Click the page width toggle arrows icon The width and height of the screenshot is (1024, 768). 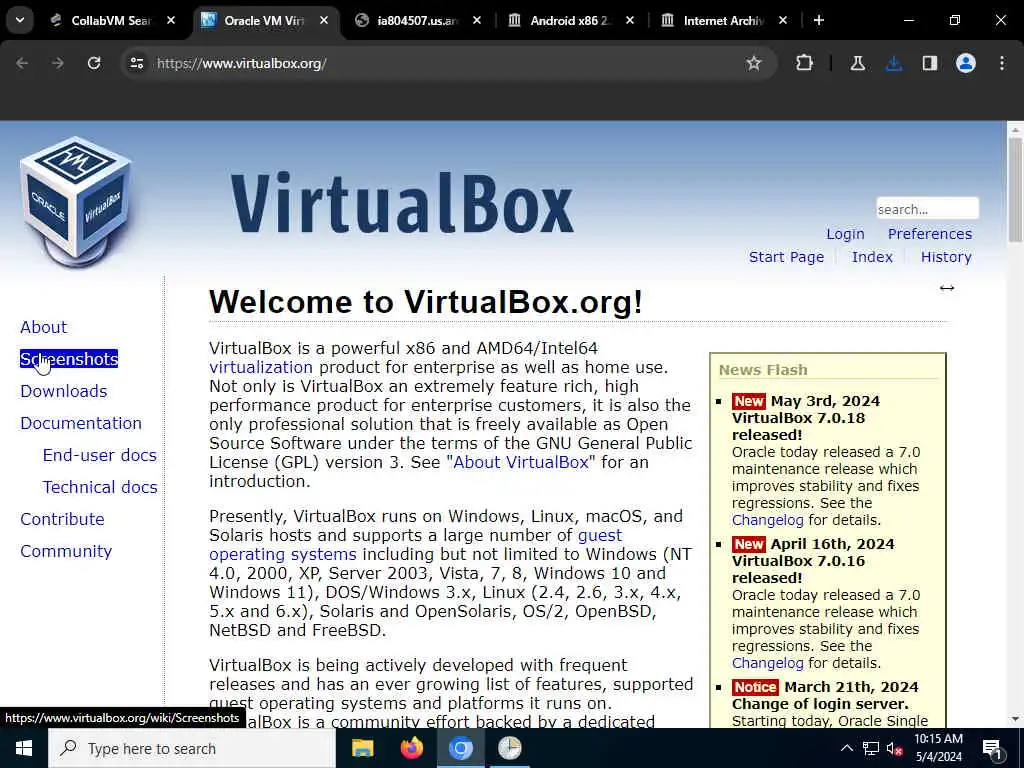click(947, 288)
